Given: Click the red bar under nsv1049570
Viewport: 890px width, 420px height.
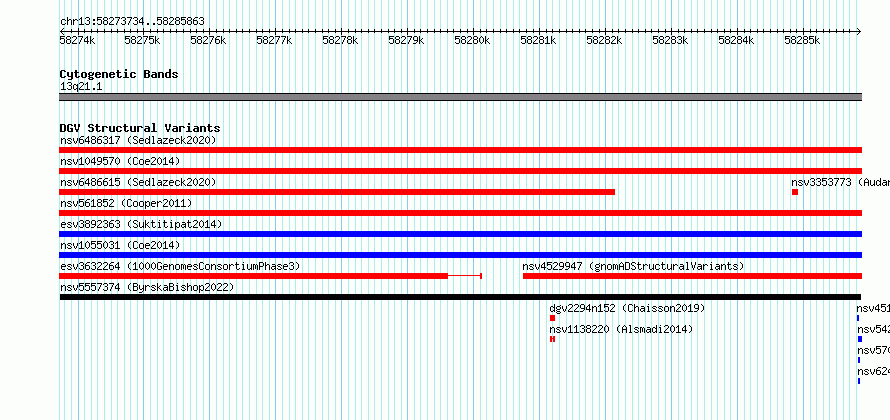Looking at the screenshot, I should [x=460, y=171].
